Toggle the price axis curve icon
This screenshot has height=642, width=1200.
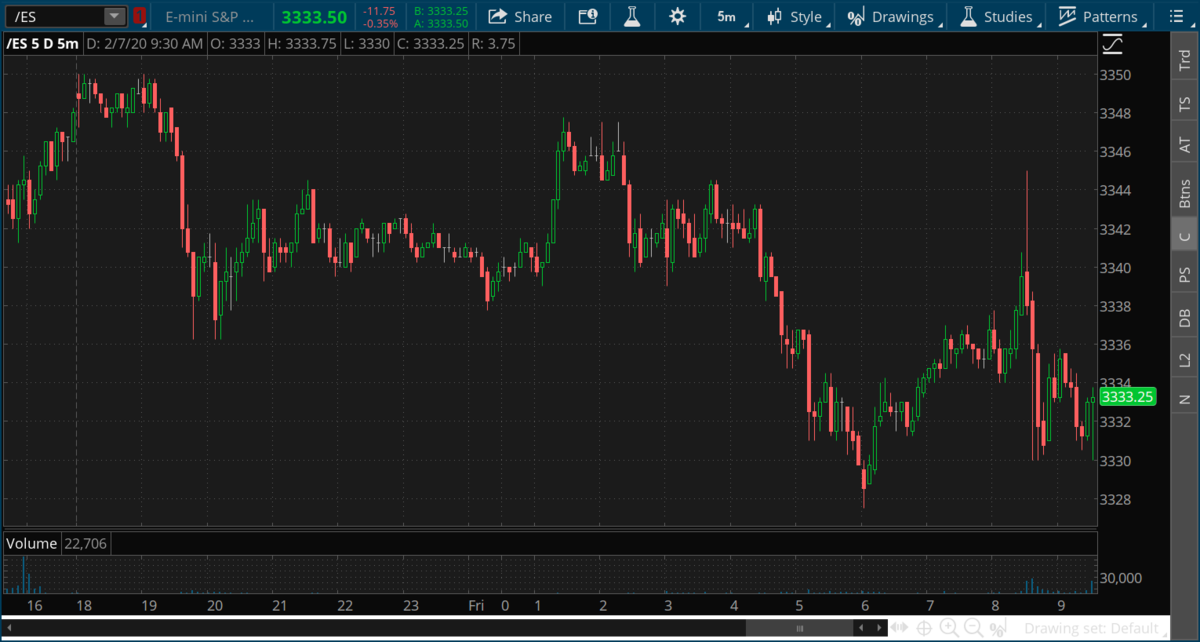(x=1112, y=44)
